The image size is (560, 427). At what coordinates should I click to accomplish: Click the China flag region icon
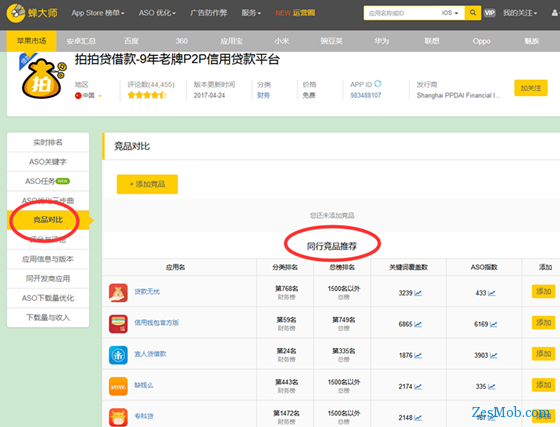tap(78, 96)
